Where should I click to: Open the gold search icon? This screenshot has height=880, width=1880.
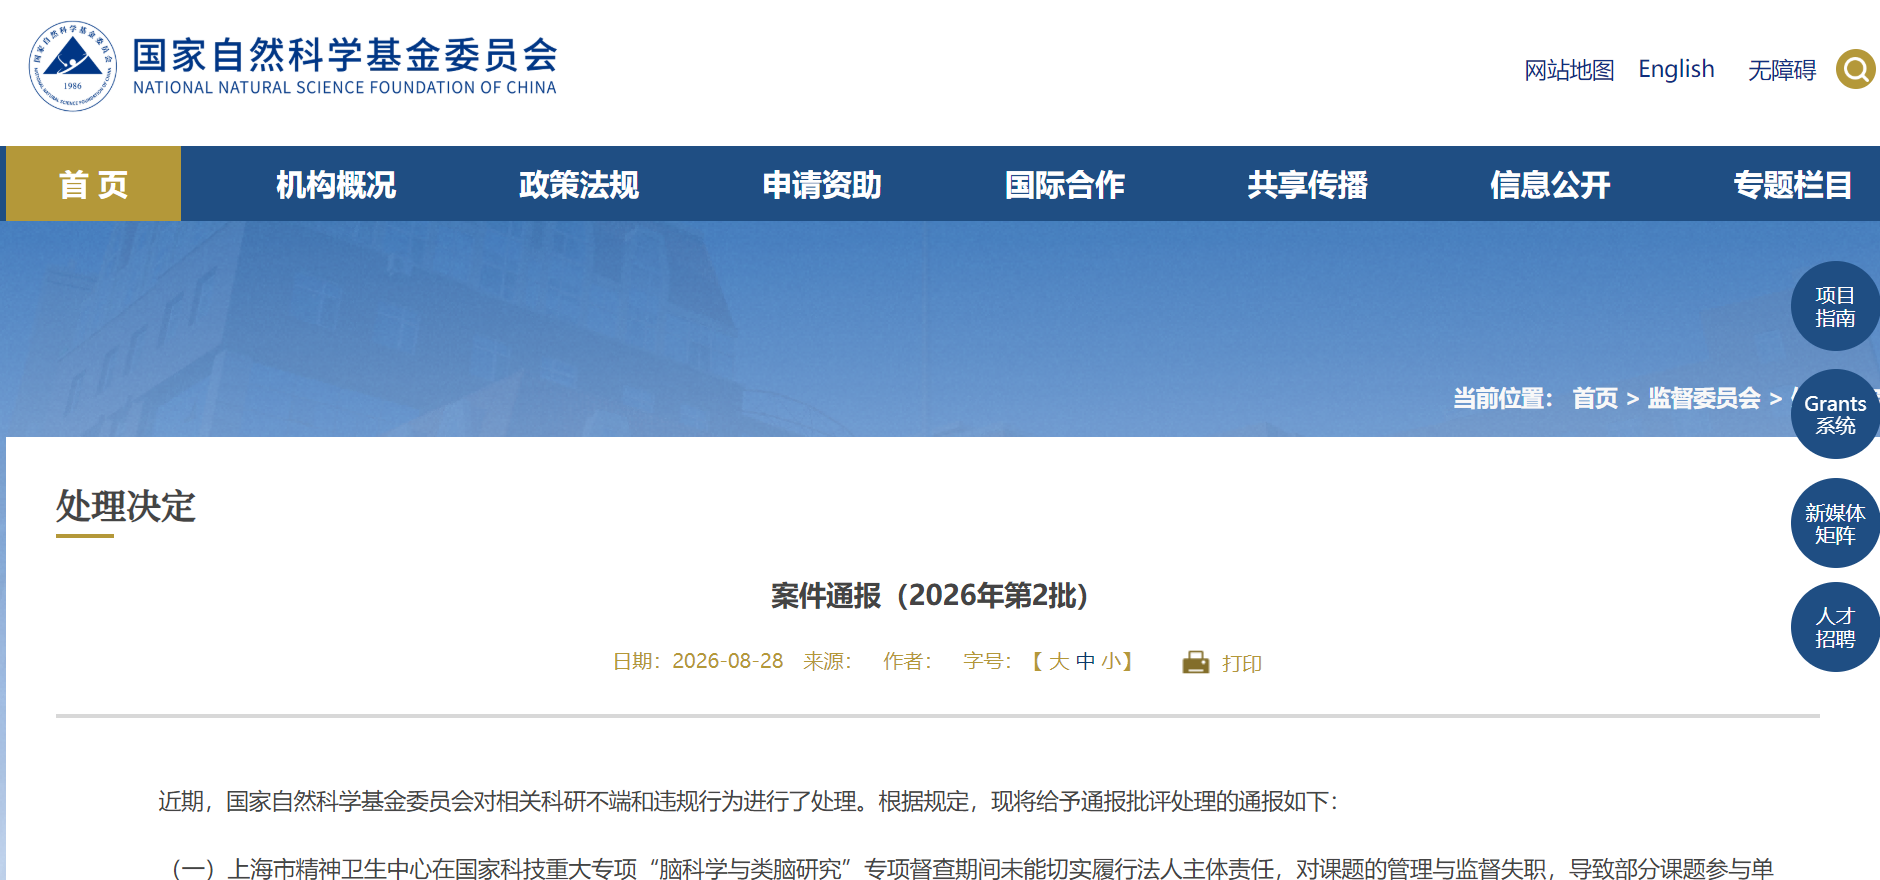pyautogui.click(x=1856, y=69)
